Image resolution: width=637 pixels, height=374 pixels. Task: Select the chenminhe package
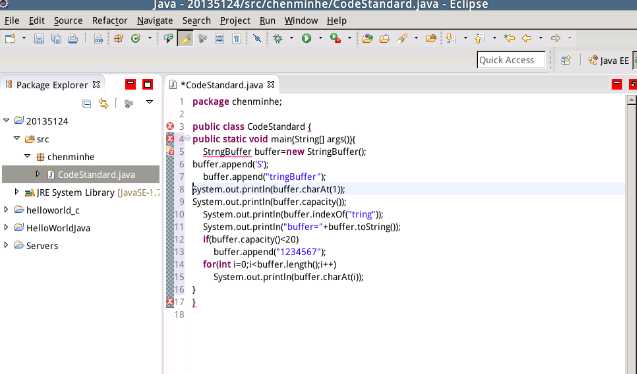coord(71,157)
